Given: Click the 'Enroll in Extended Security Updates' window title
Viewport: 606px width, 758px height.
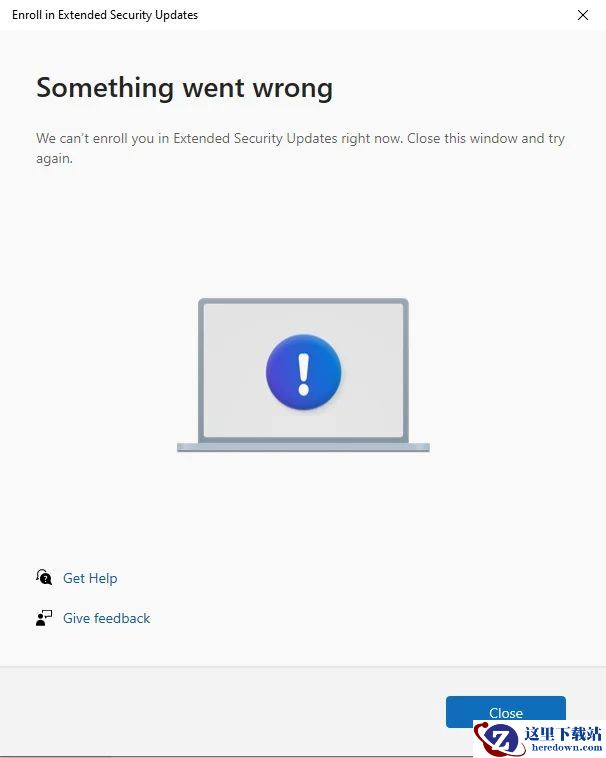Looking at the screenshot, I should 105,15.
